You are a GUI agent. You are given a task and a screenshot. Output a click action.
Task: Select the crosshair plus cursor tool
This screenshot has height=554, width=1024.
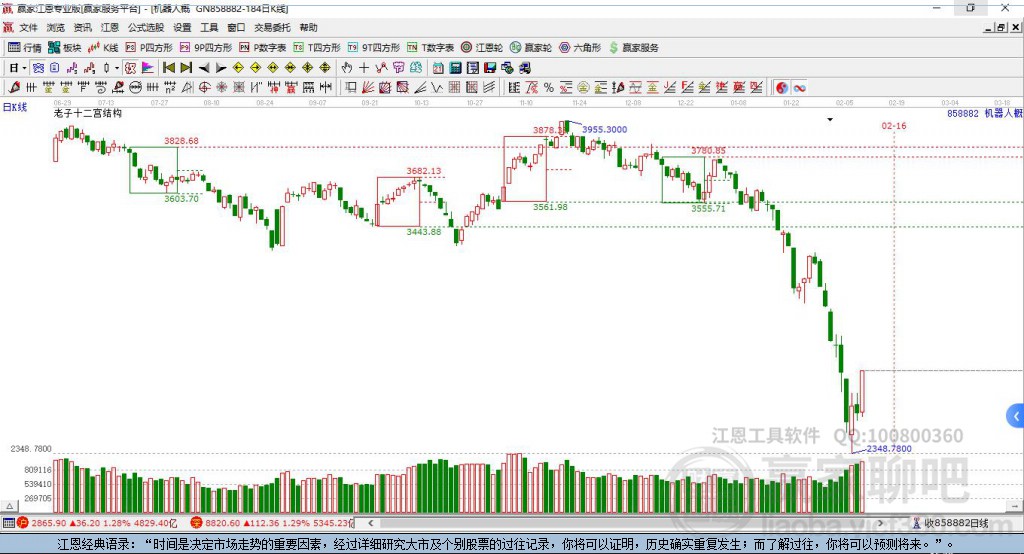point(364,68)
